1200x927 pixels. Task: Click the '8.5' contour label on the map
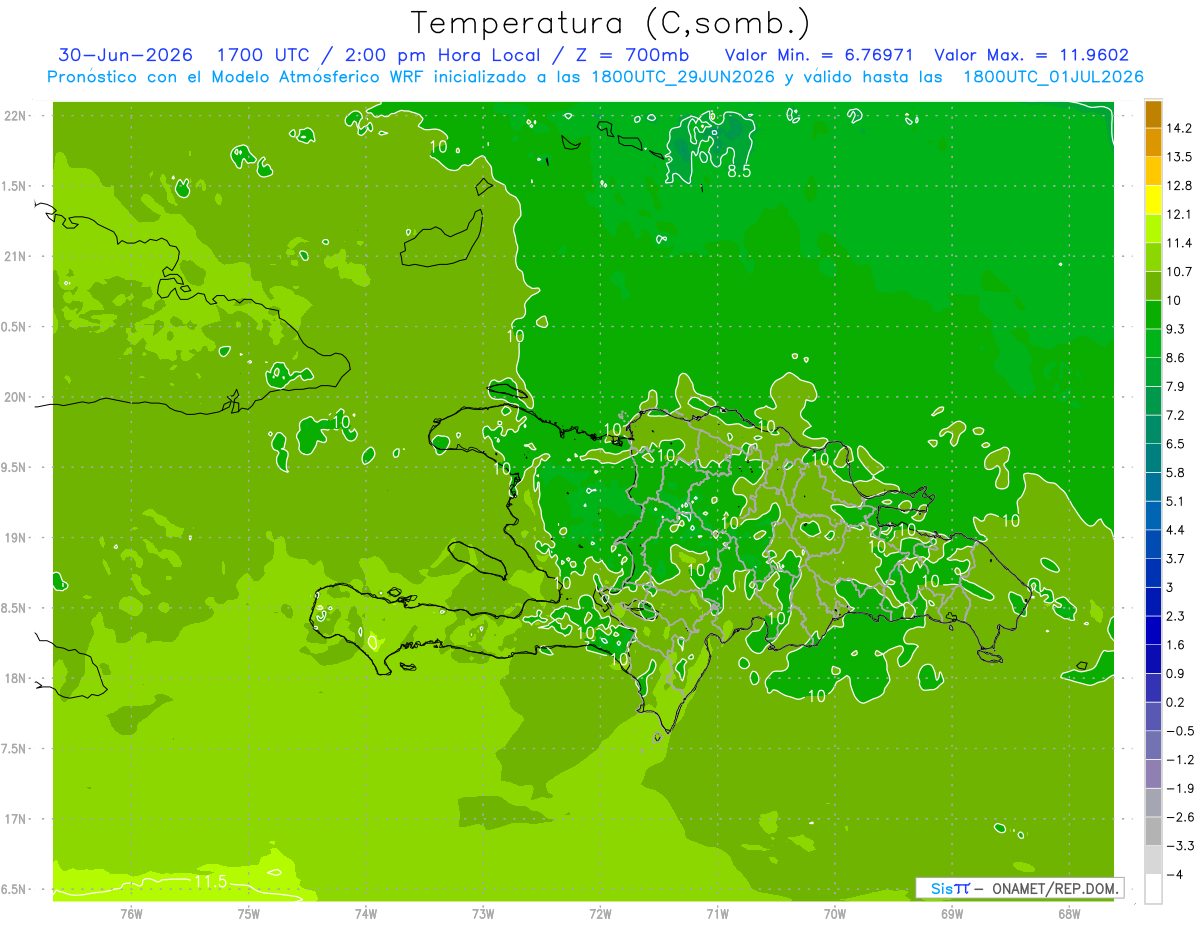(x=739, y=171)
